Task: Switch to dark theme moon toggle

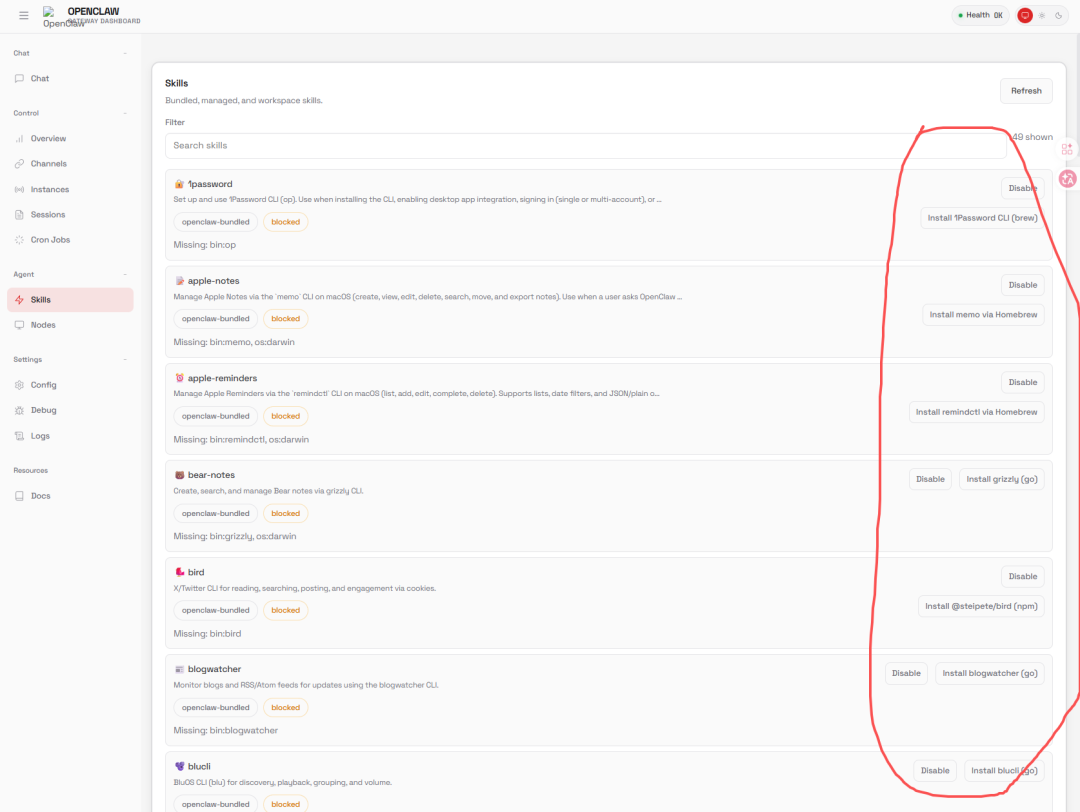Action: pos(1058,15)
